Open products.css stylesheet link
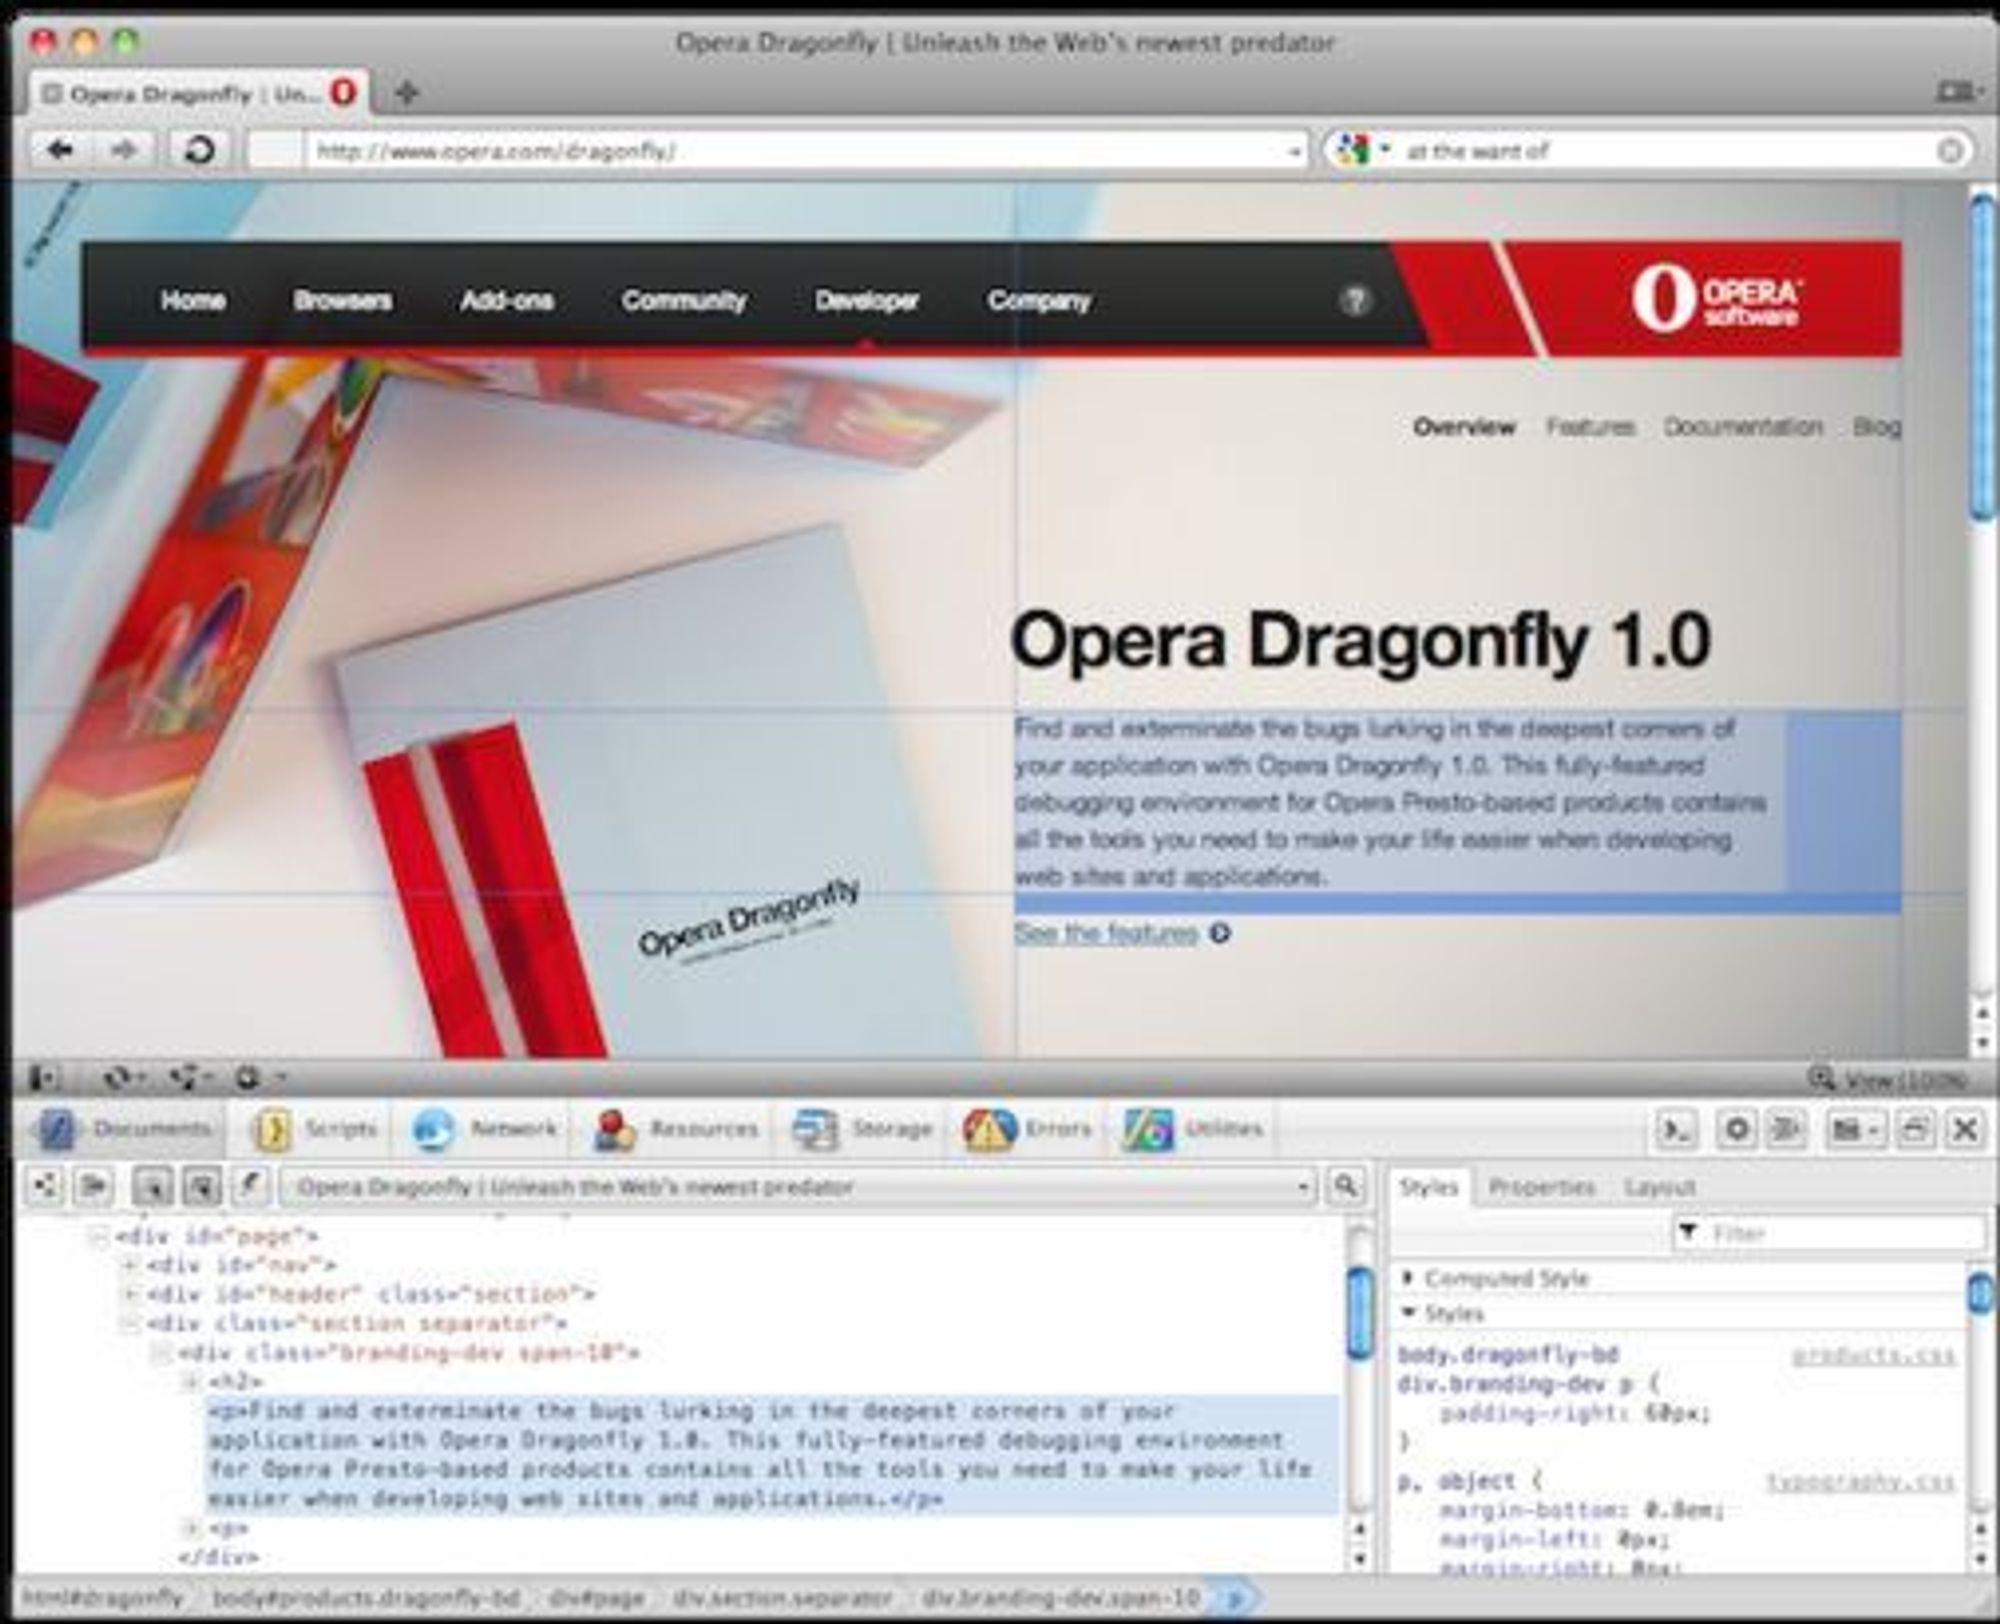 click(1873, 1356)
